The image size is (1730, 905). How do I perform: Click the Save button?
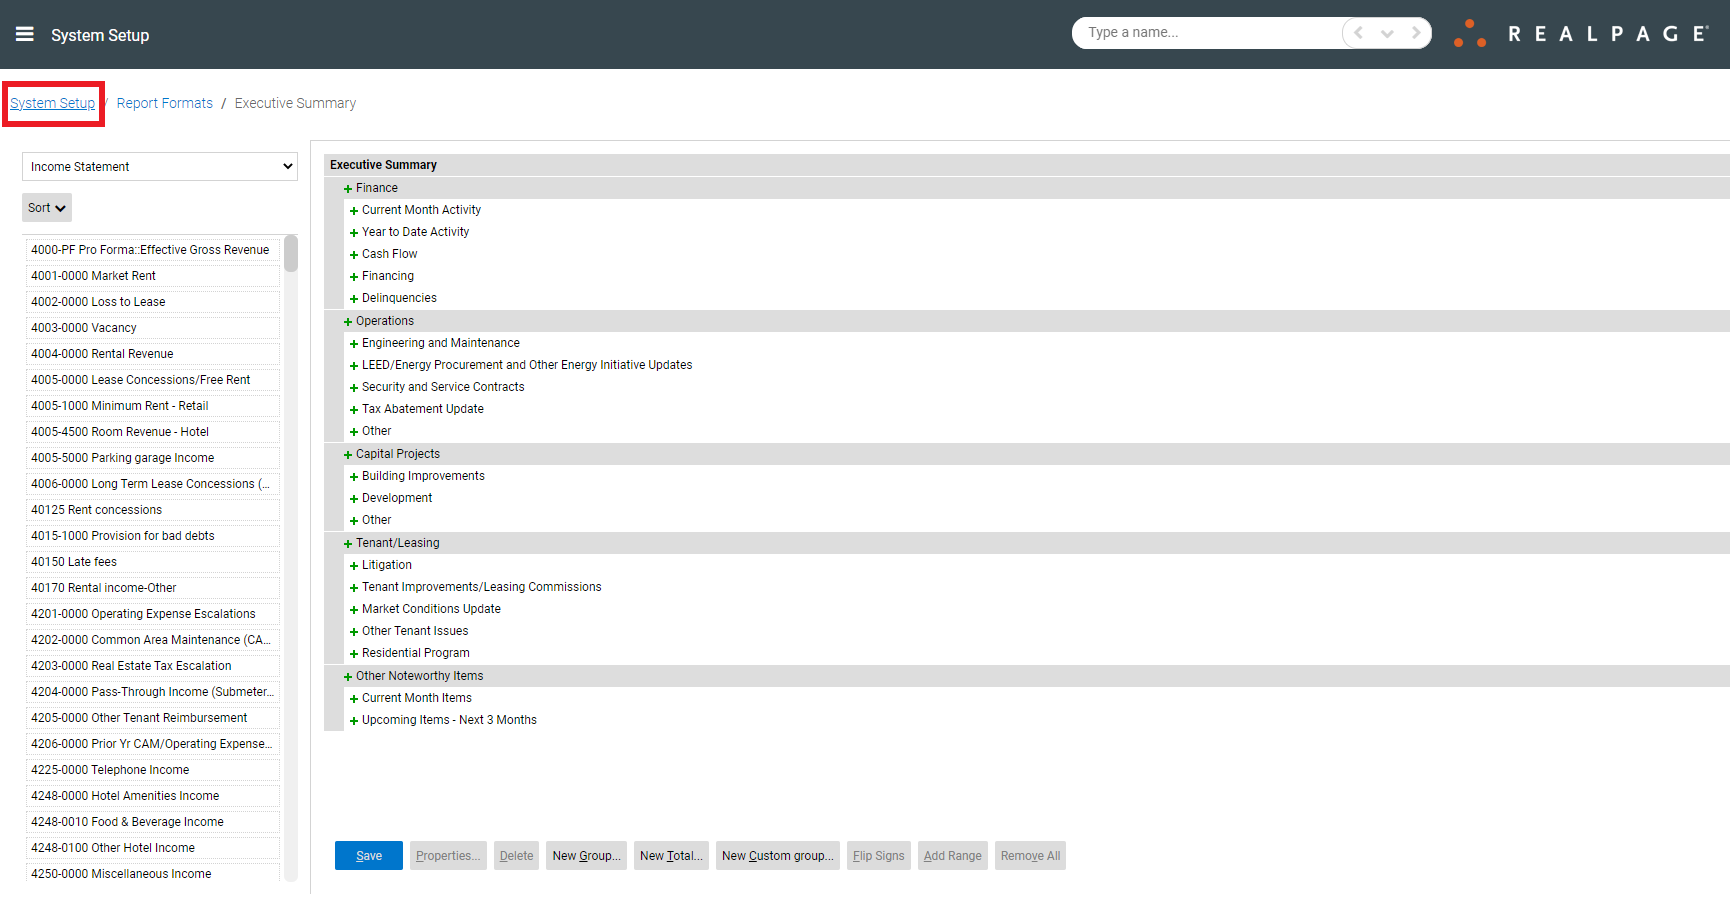click(x=368, y=855)
